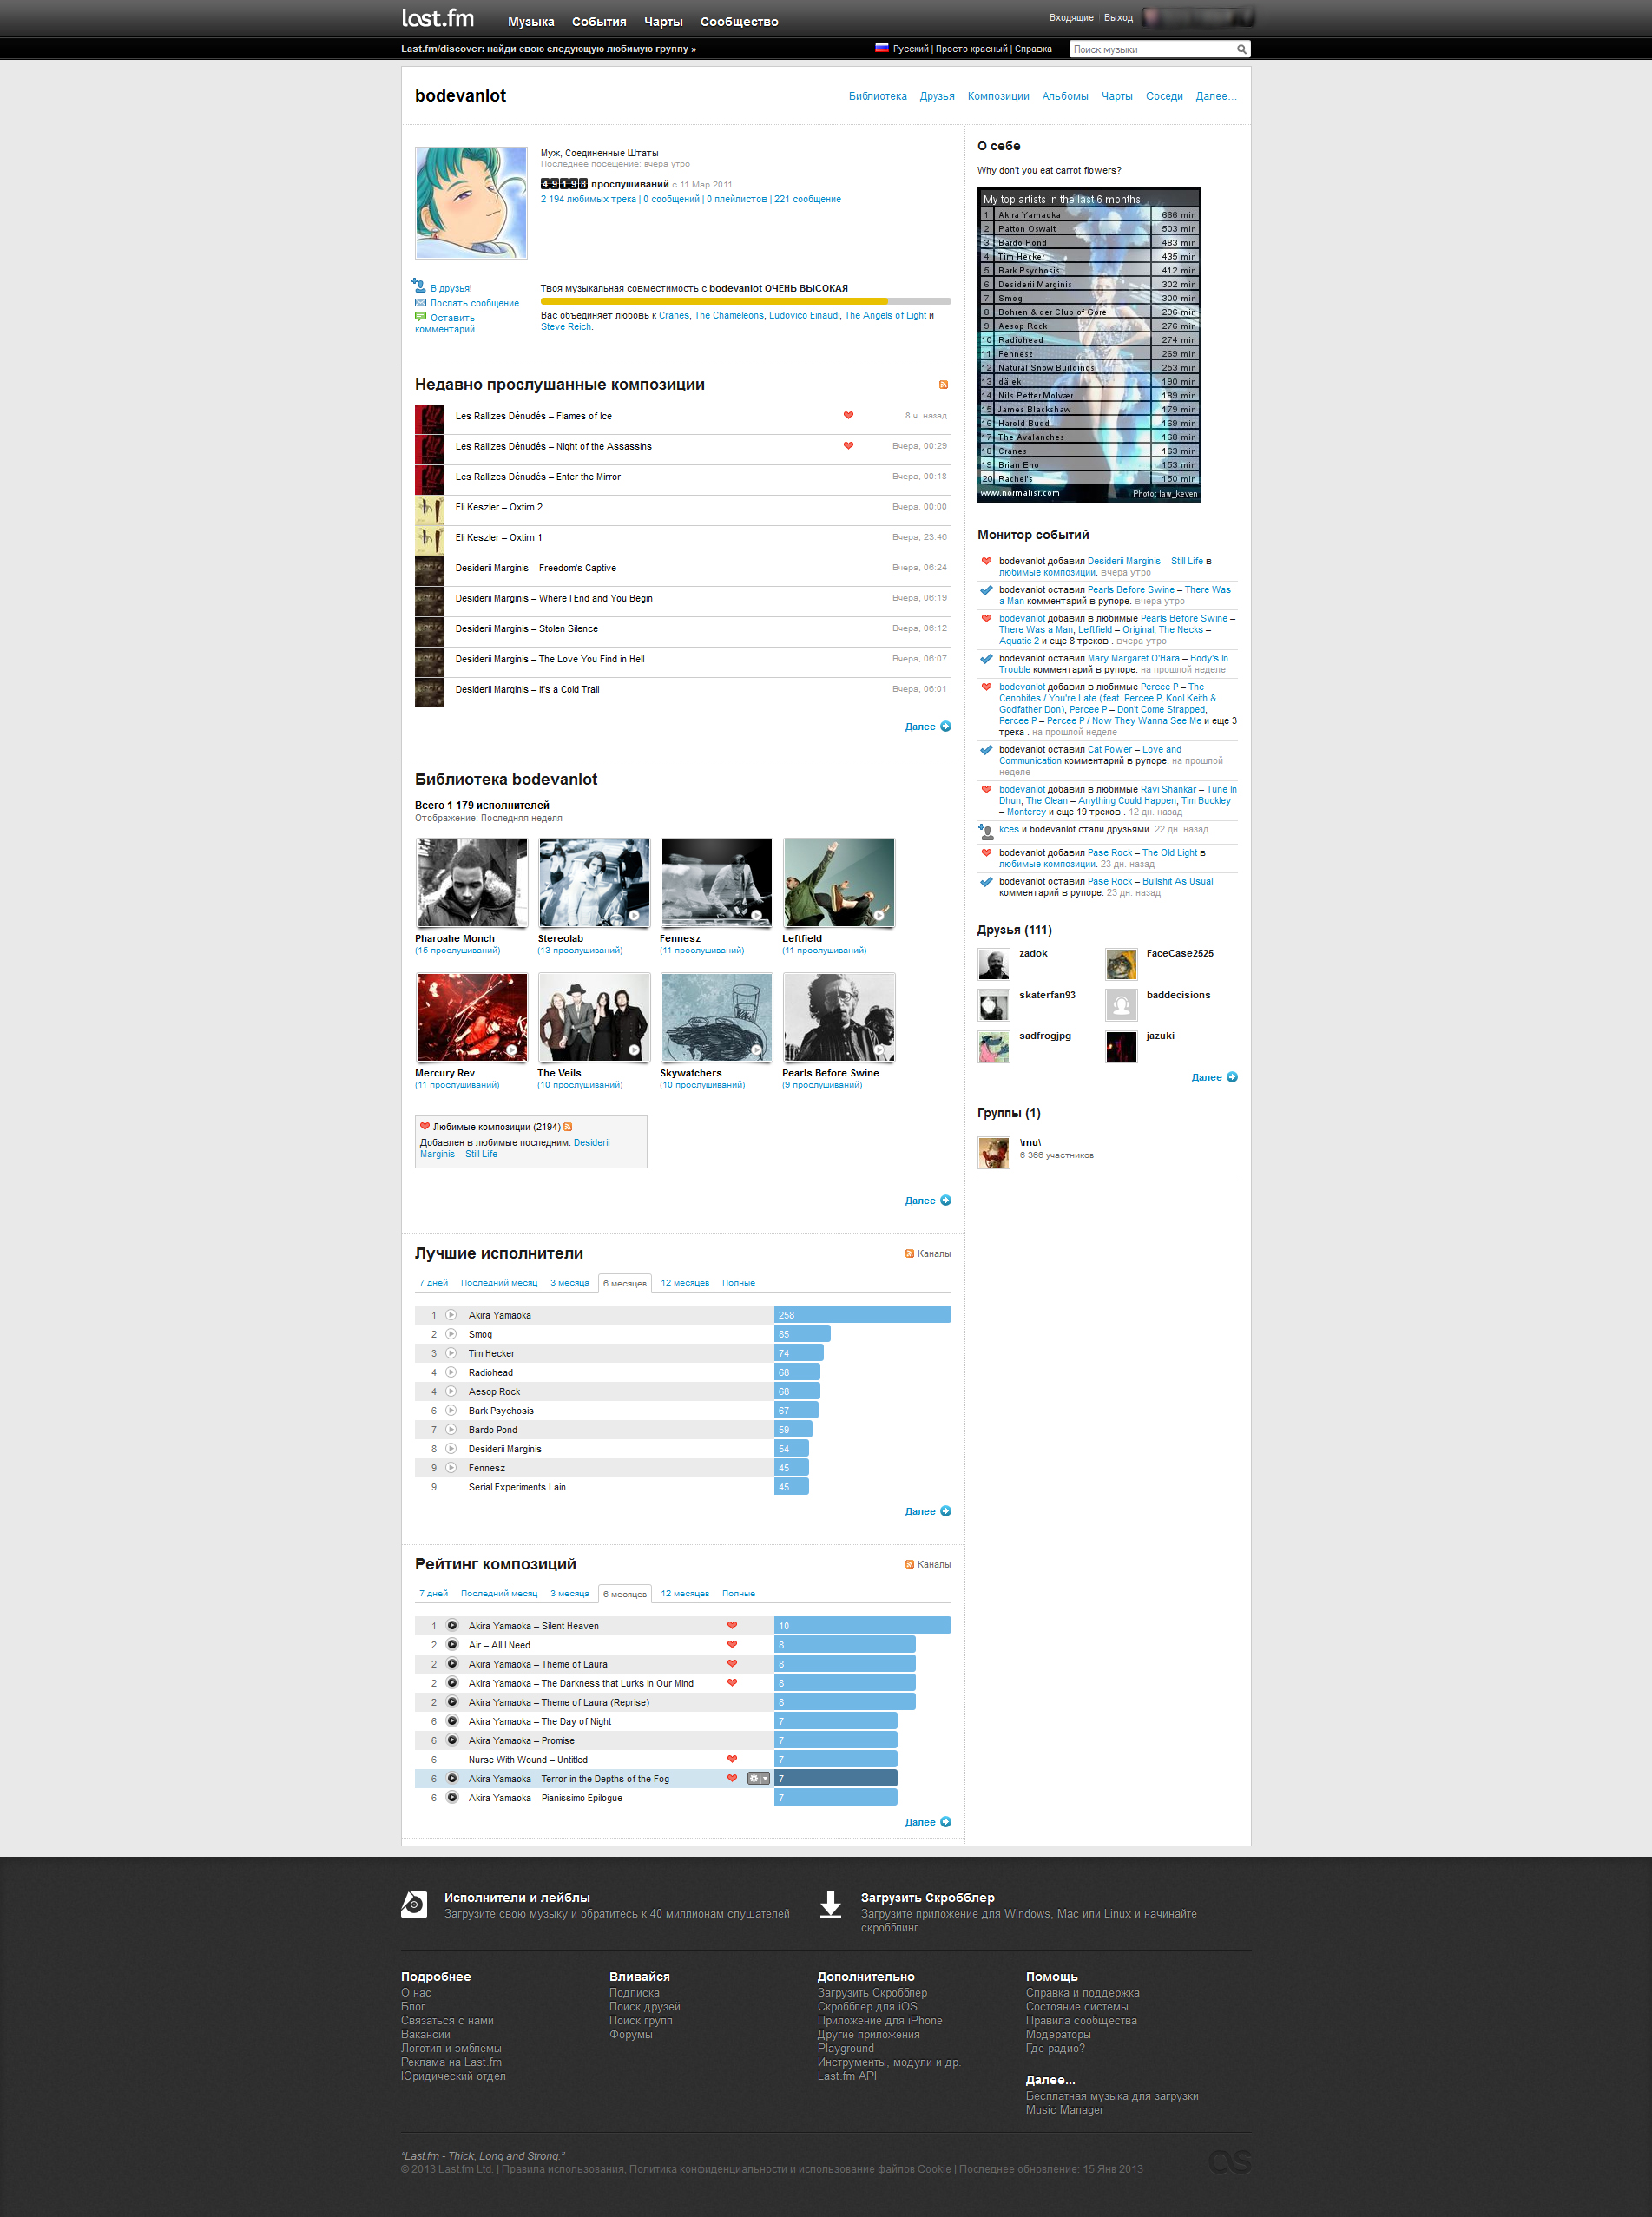Click RSS icon beside top artists Каналы
1652x2217 pixels.
tap(909, 1254)
